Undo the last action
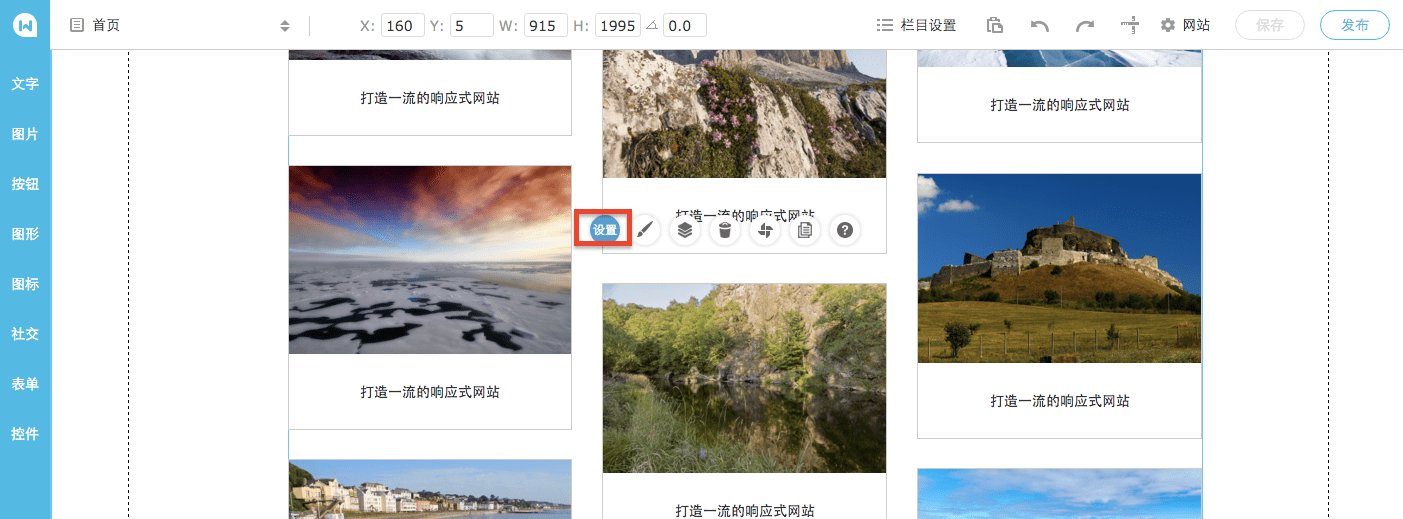1403x519 pixels. pyautogui.click(x=1040, y=26)
